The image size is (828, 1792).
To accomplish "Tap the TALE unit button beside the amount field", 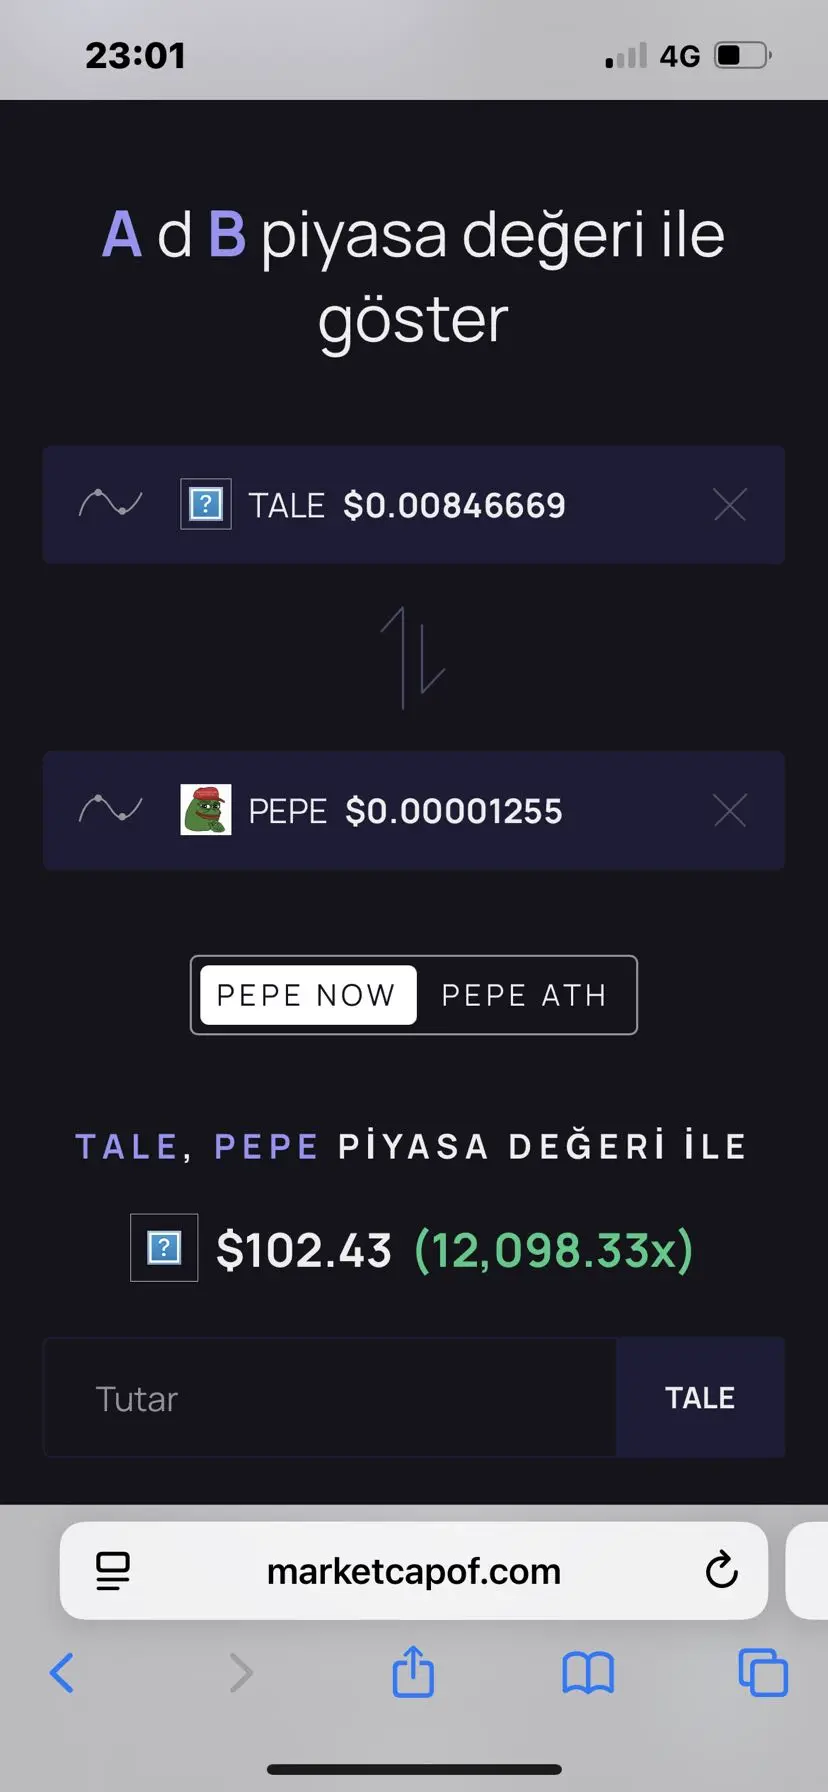I will coord(700,1398).
